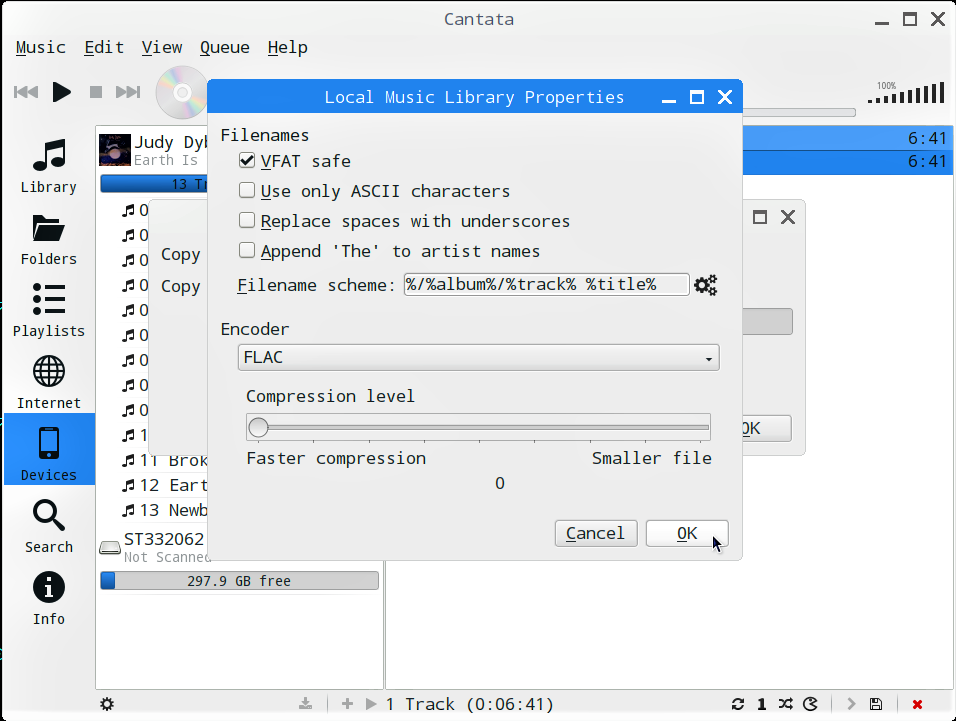Toggle shuffle/random playback icon
The height and width of the screenshot is (721, 956).
(x=786, y=704)
